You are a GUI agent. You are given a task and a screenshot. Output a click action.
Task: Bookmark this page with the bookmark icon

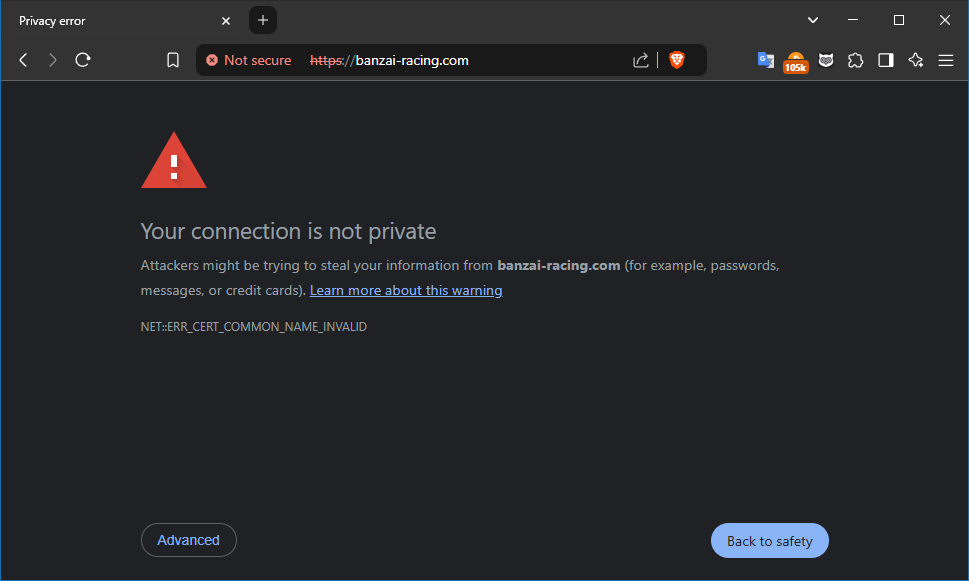[173, 60]
